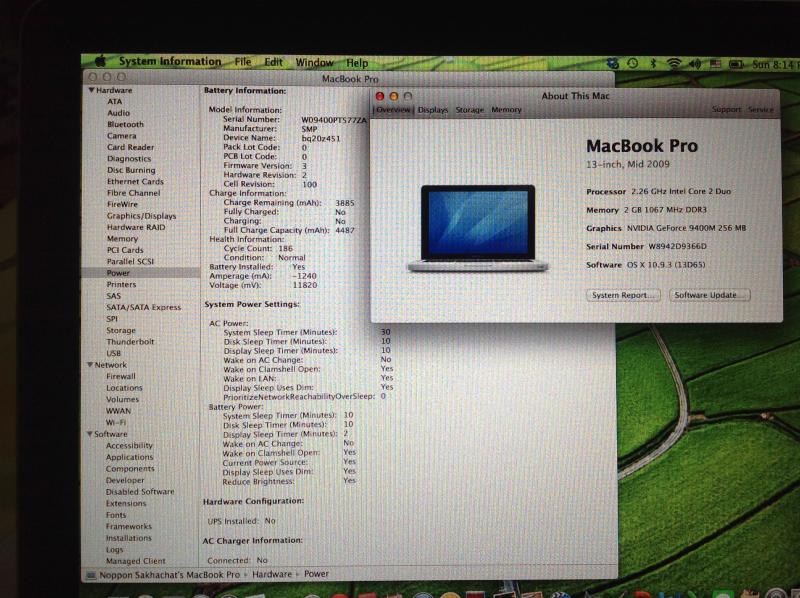Select Fibre Channel in the sidebar
The height and width of the screenshot is (598, 800).
tap(133, 193)
